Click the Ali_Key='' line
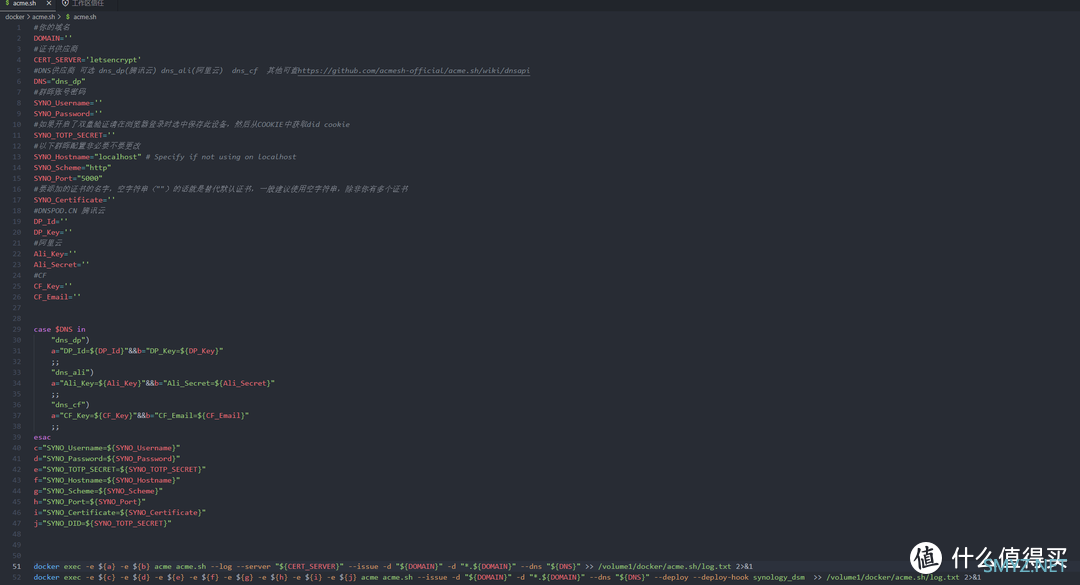The height and width of the screenshot is (585, 1080). (54, 254)
